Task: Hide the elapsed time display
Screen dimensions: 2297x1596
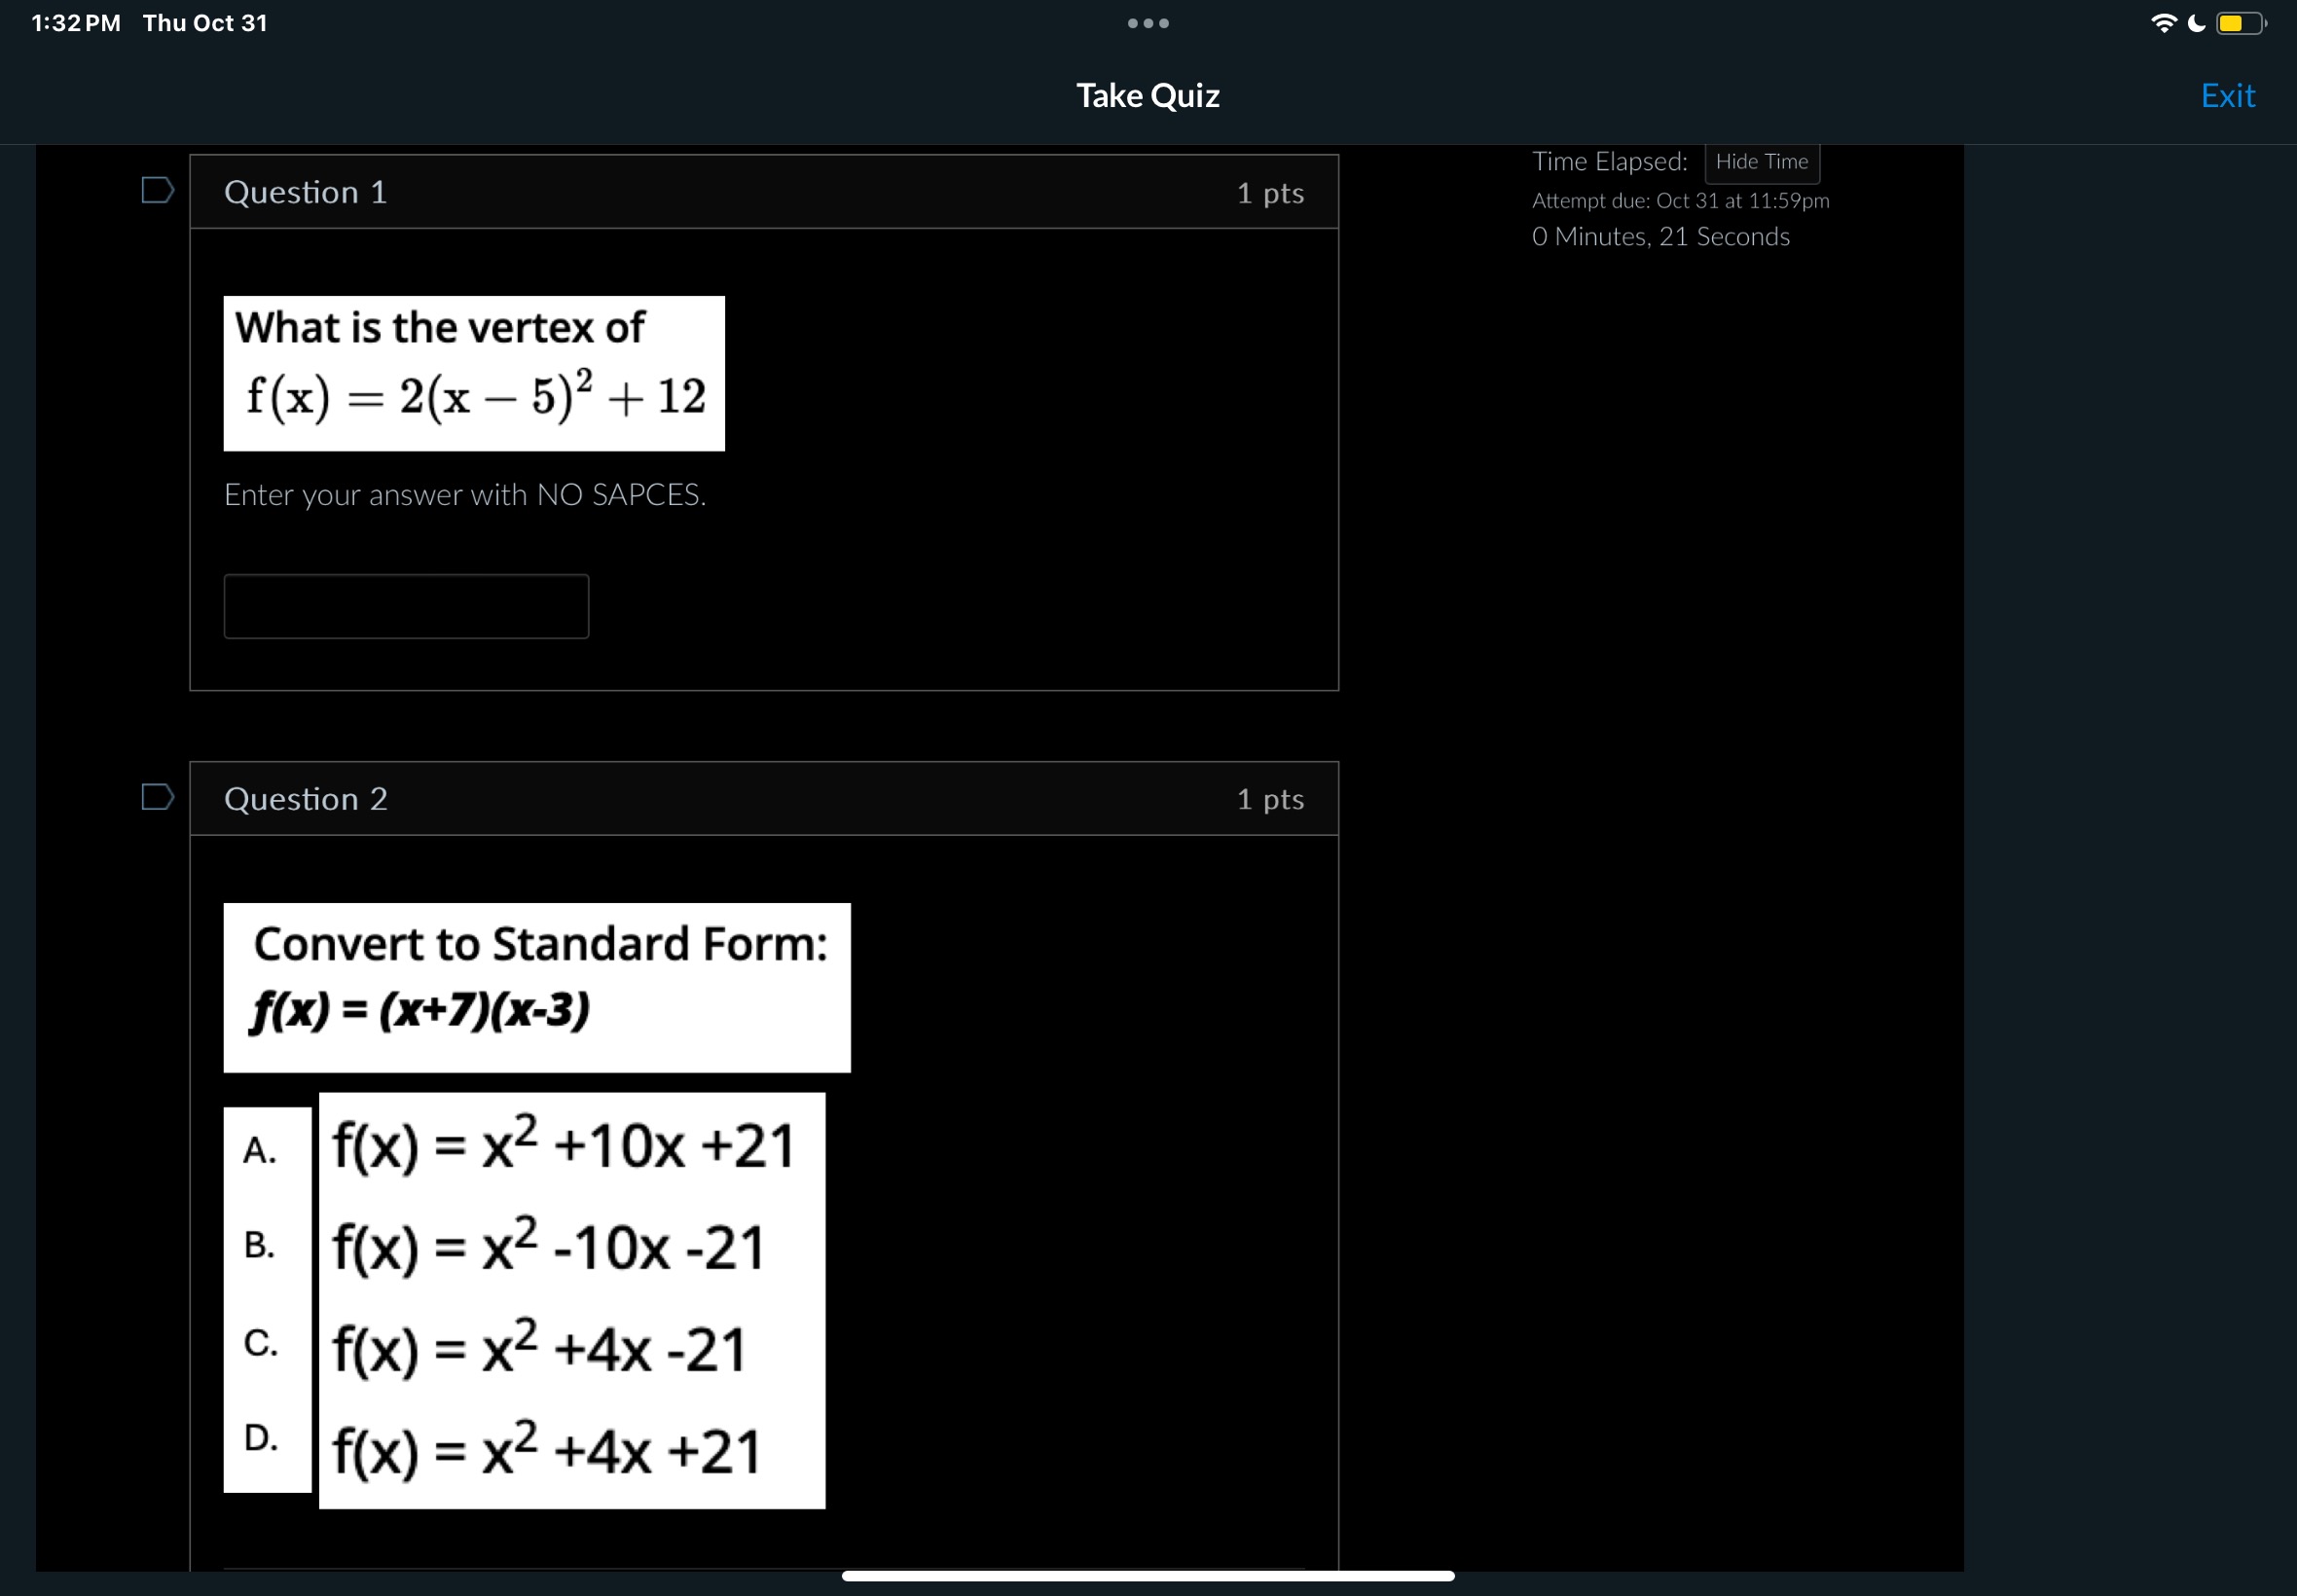Action: pyautogui.click(x=1761, y=162)
